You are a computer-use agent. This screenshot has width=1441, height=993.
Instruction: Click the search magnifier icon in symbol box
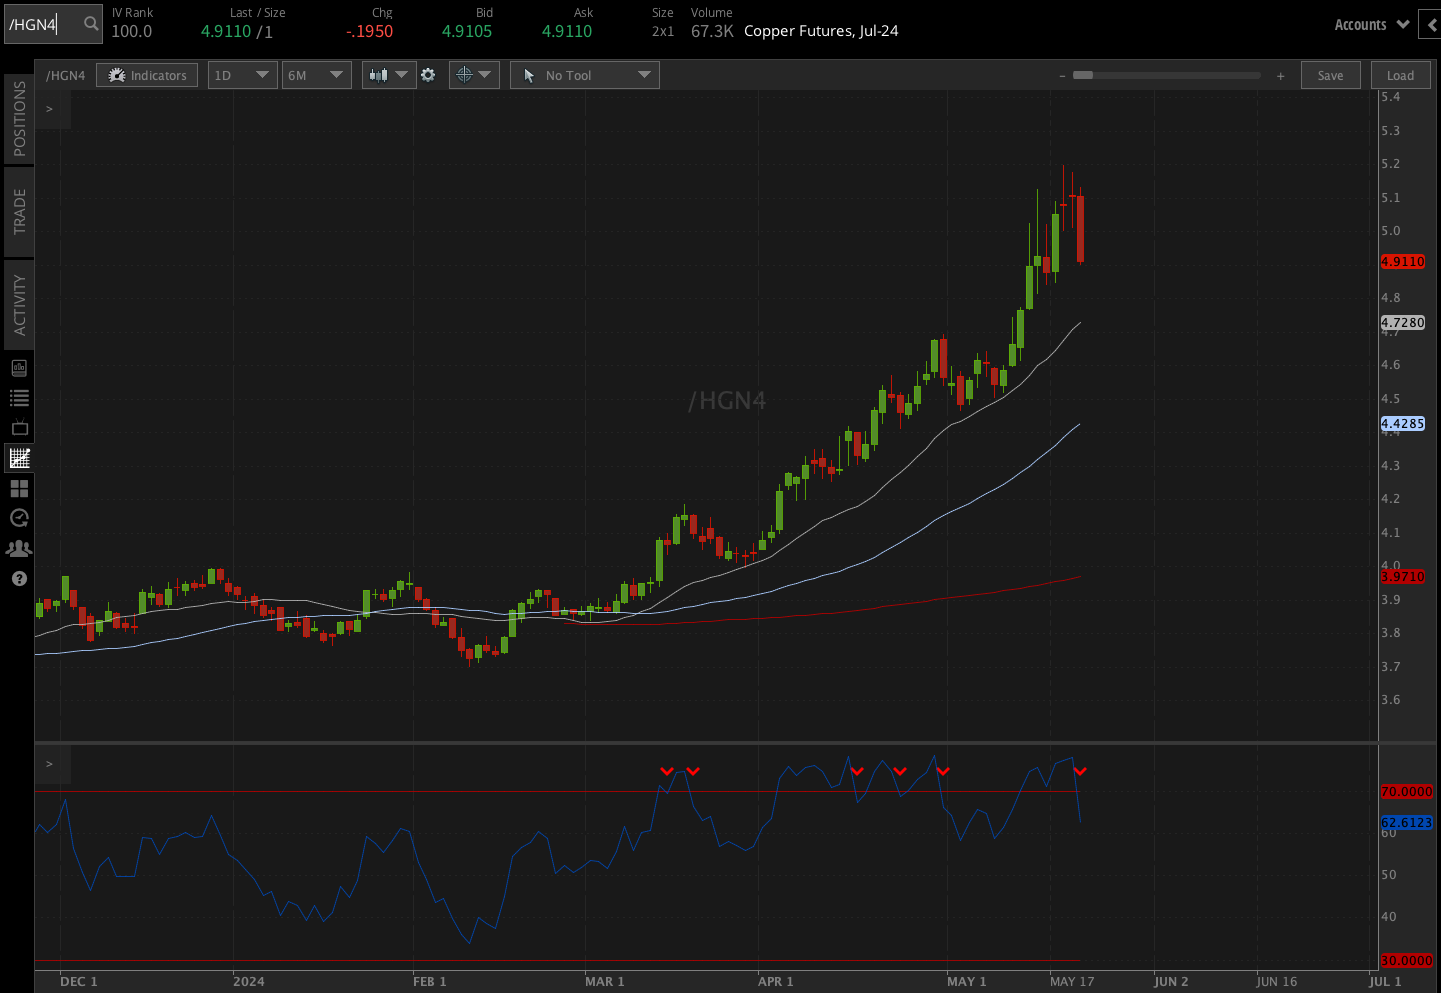pos(91,24)
